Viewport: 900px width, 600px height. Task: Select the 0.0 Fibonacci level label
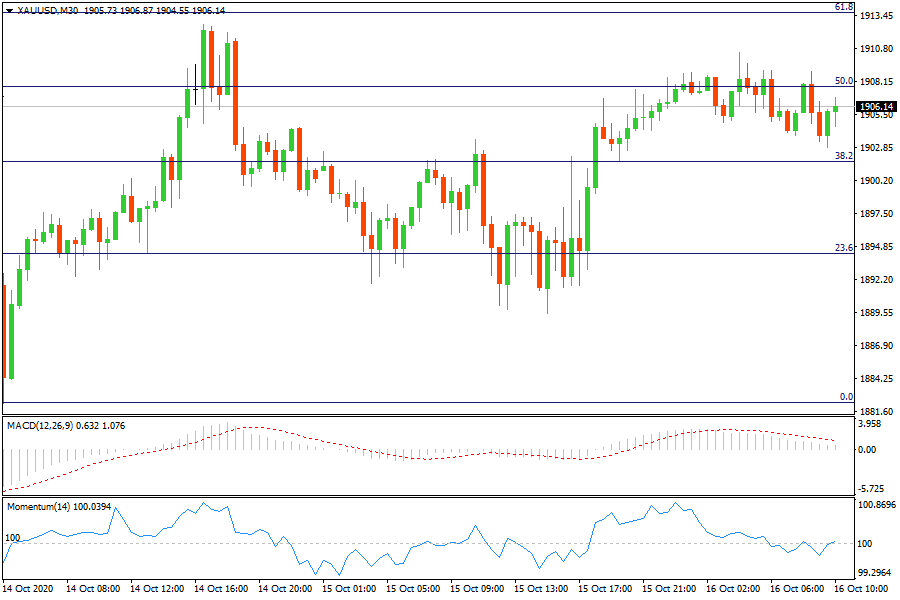[x=845, y=397]
